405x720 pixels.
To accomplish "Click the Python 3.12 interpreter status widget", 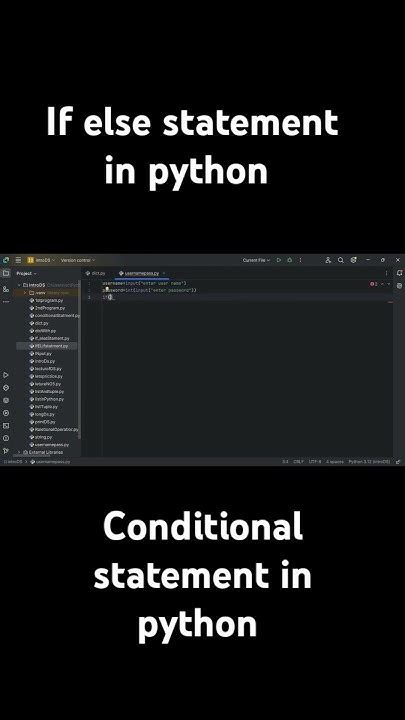I will point(369,461).
